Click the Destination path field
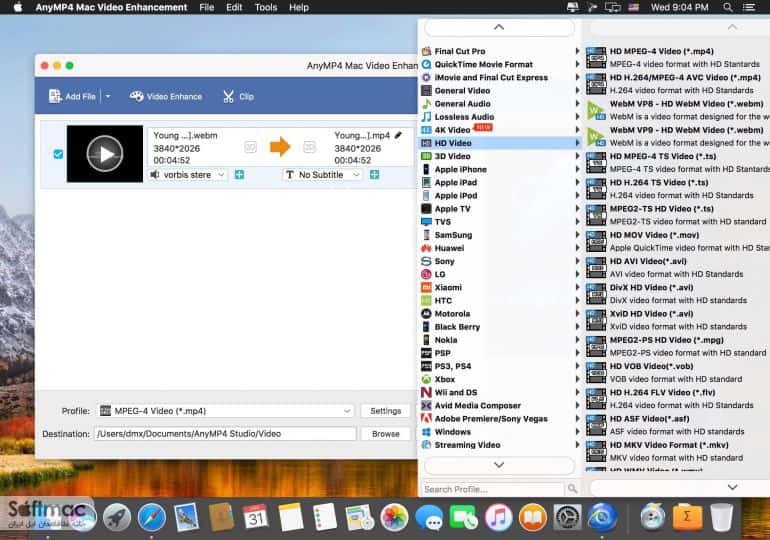The width and height of the screenshot is (770, 540). point(225,434)
